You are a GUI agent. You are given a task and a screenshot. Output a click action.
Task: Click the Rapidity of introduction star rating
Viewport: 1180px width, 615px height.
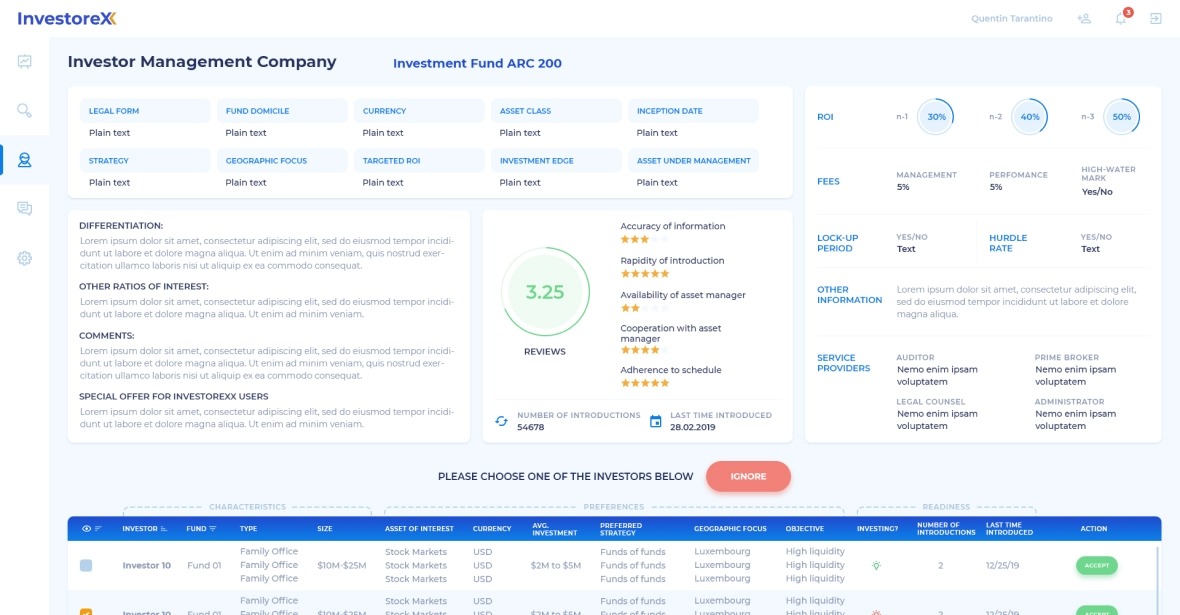pos(643,273)
